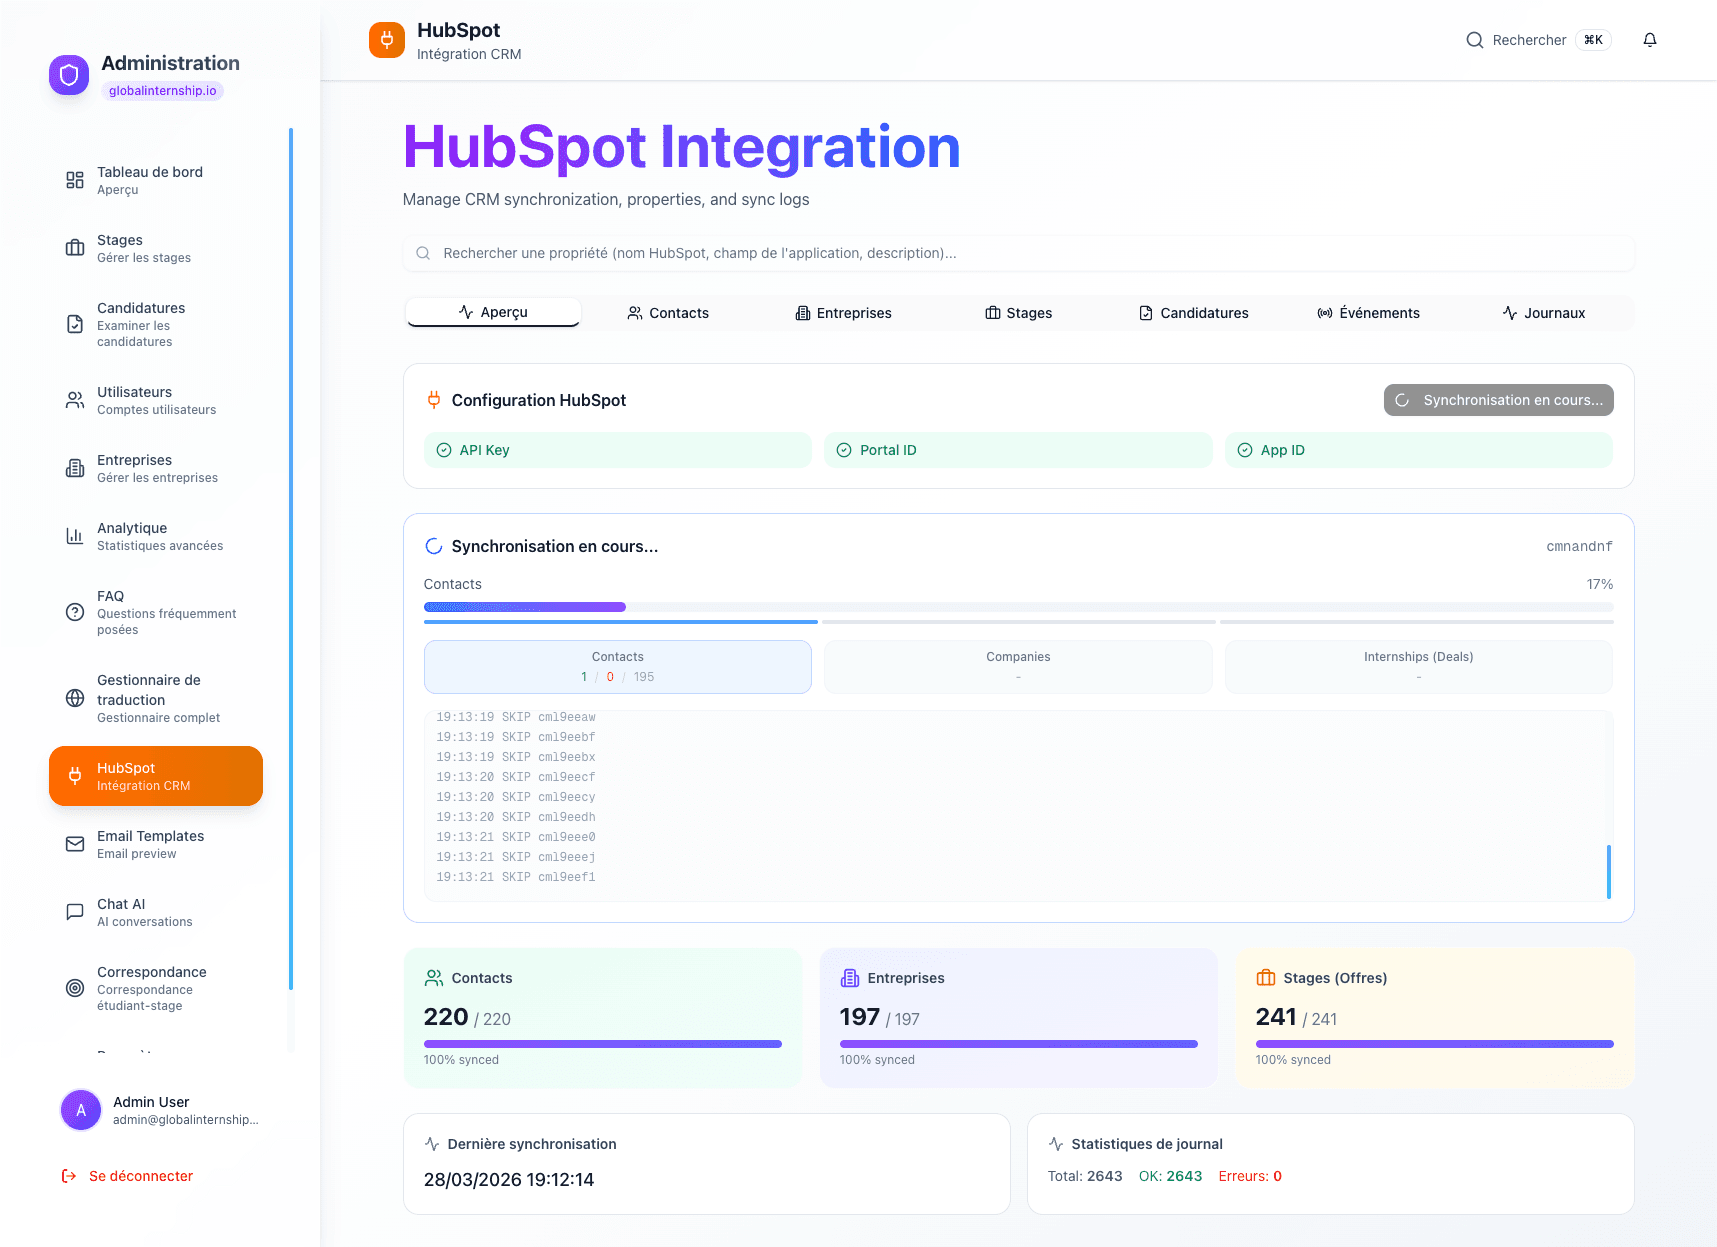Click the Correspondance target icon
1717x1247 pixels.
coord(75,988)
